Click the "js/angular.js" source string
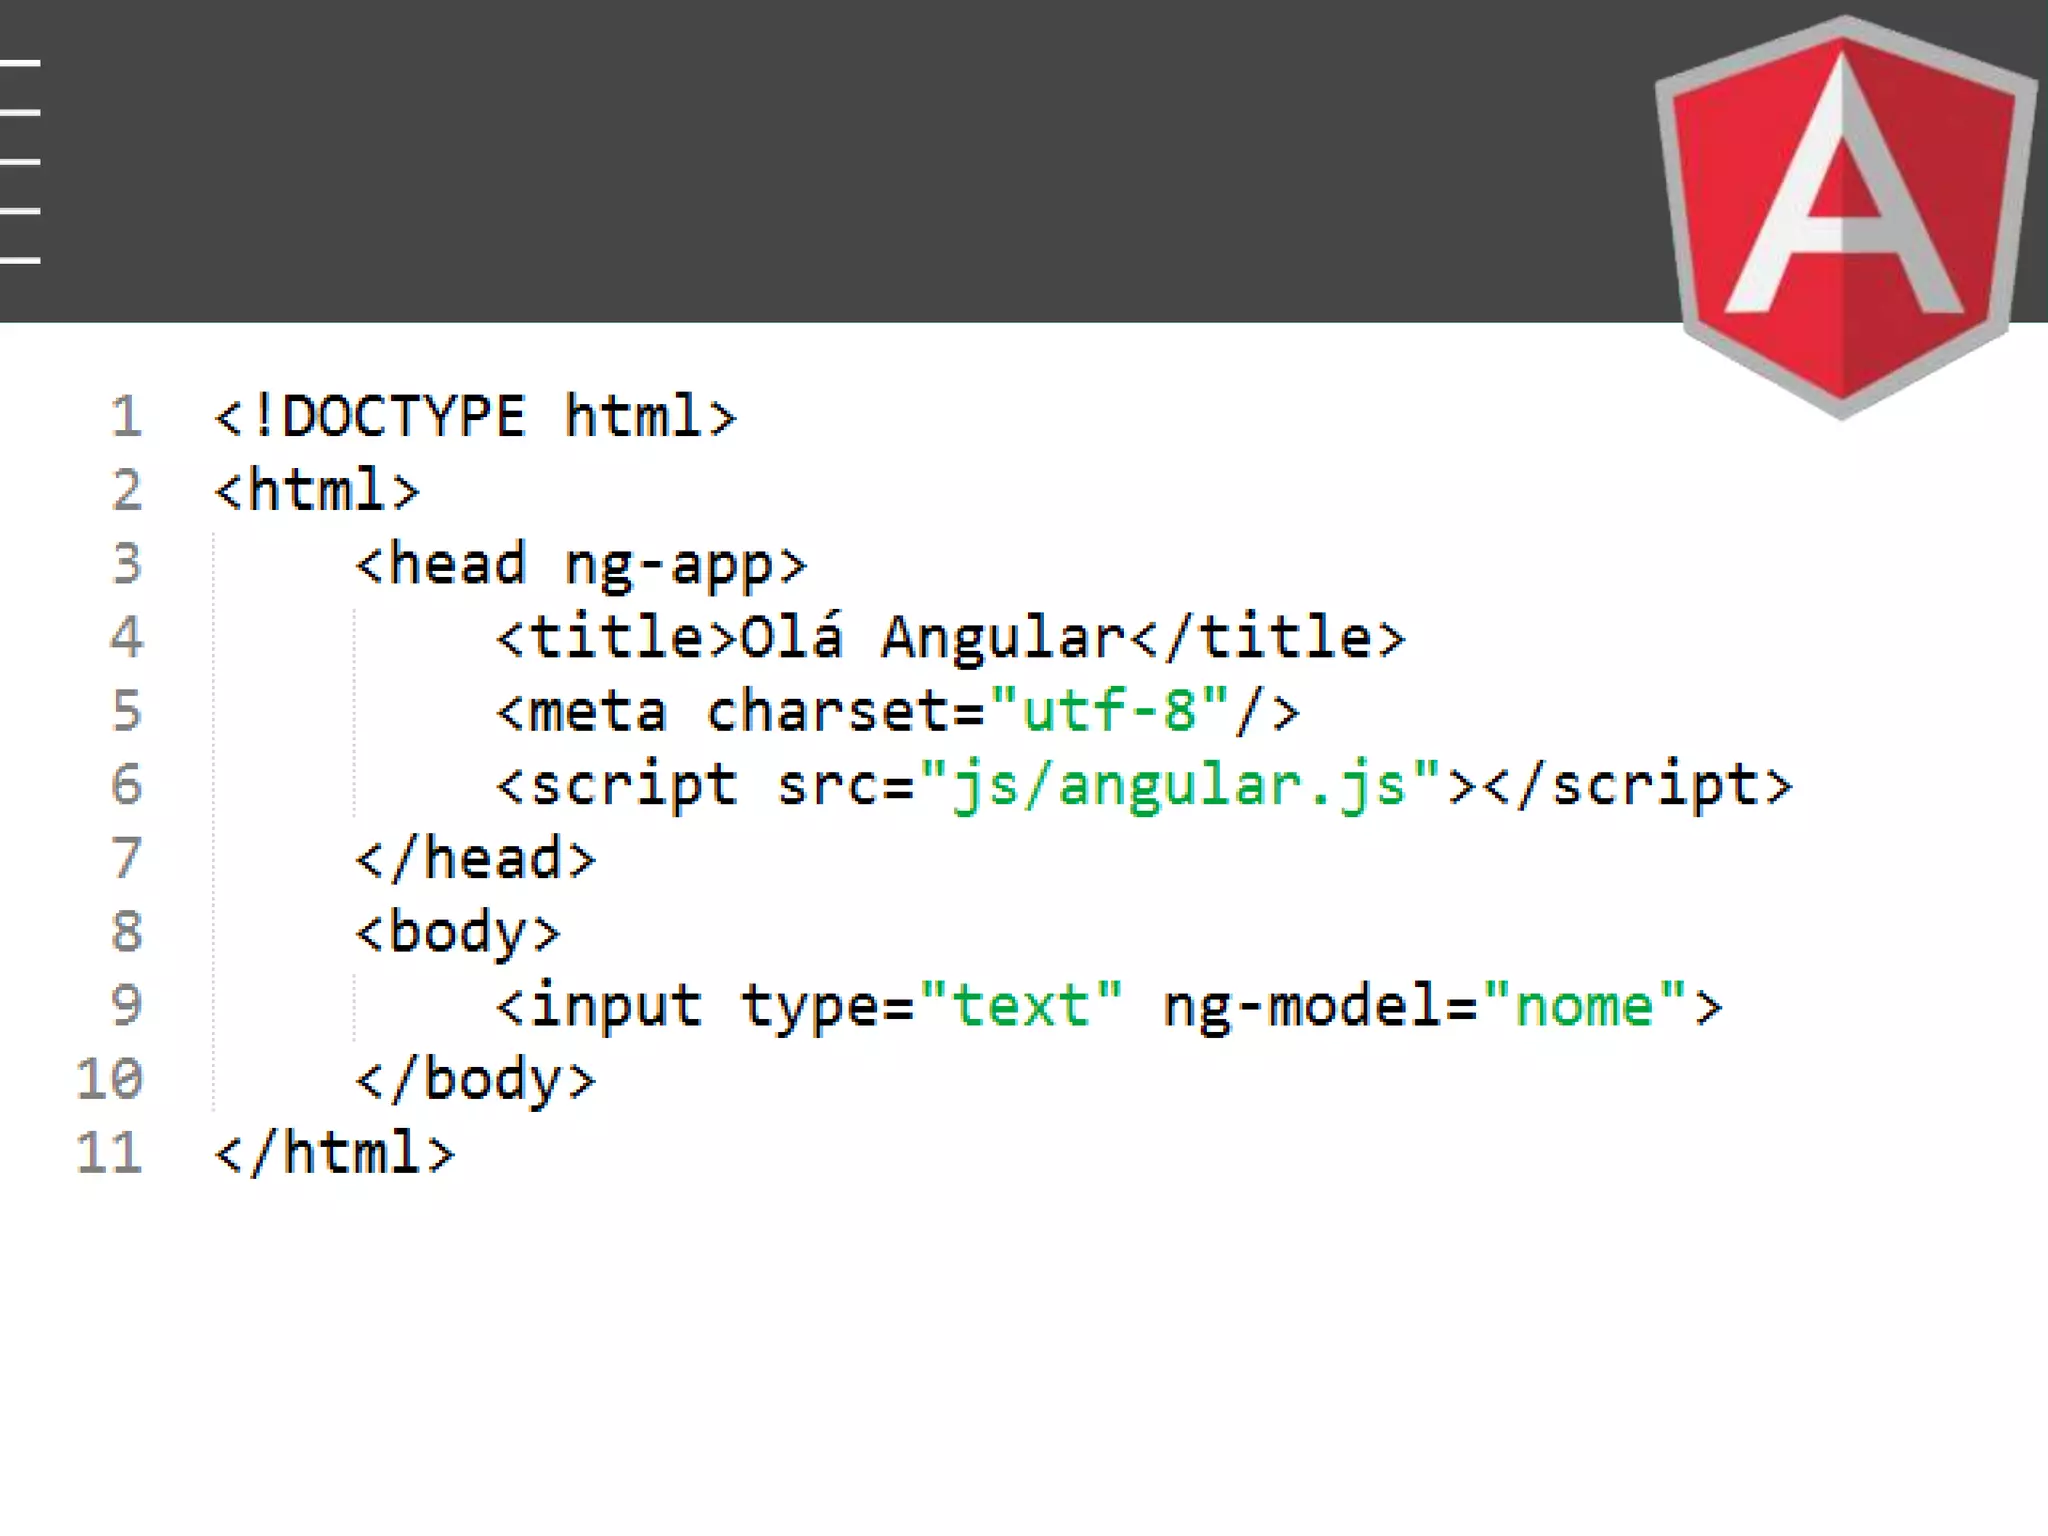2048x1536 pixels. [1180, 786]
